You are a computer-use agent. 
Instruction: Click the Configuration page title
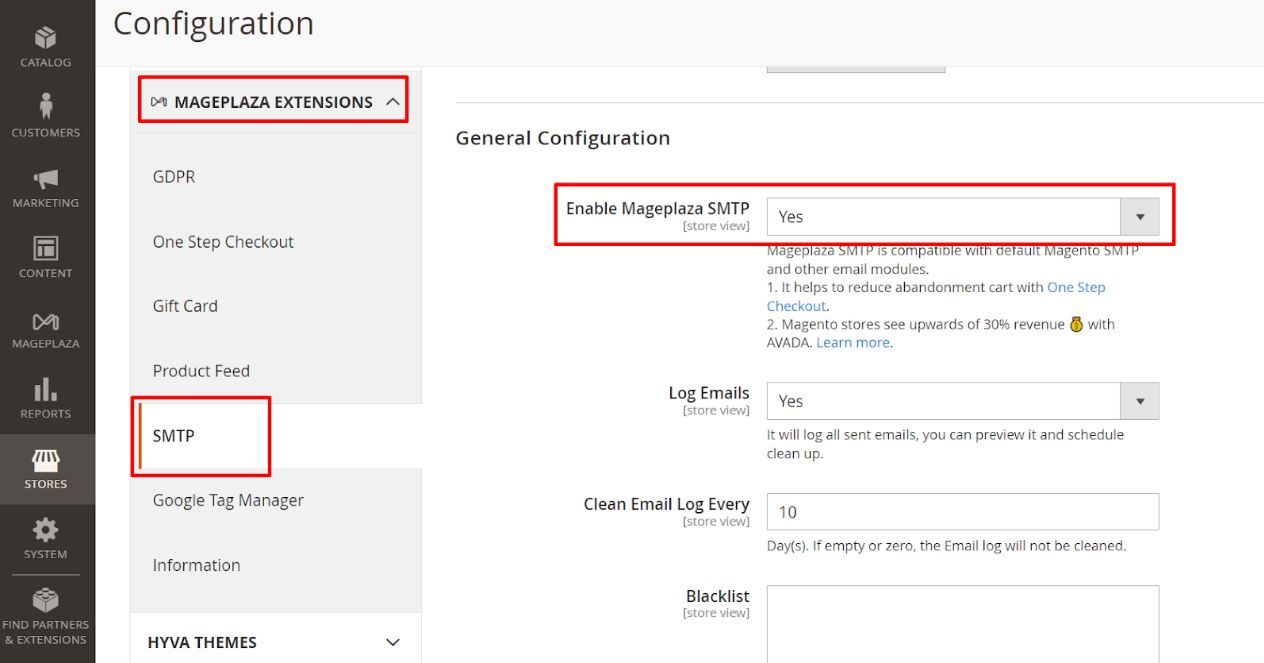point(214,23)
